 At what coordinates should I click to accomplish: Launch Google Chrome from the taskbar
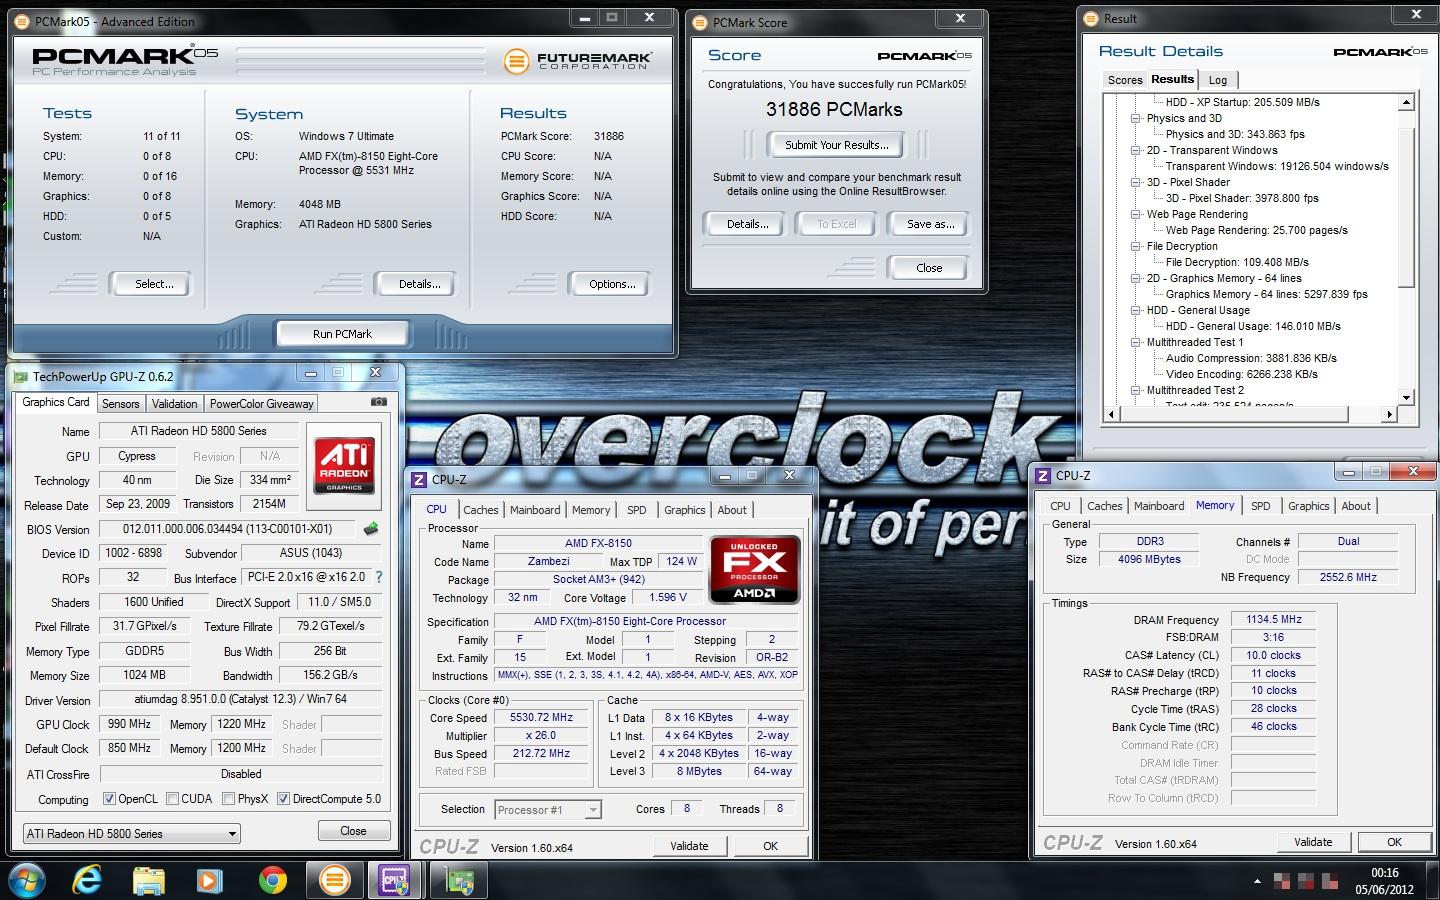pyautogui.click(x=272, y=880)
